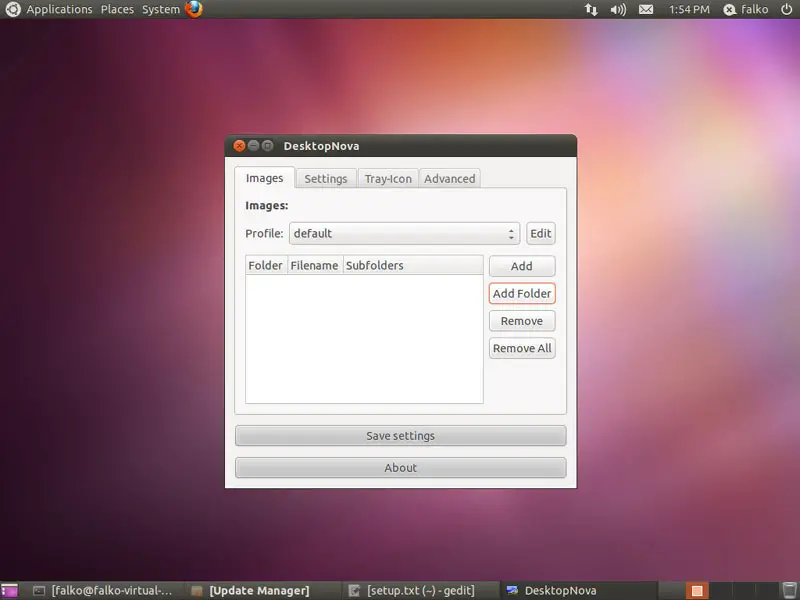
Task: Switch to the falko terminal taskbar entry
Action: coord(104,591)
